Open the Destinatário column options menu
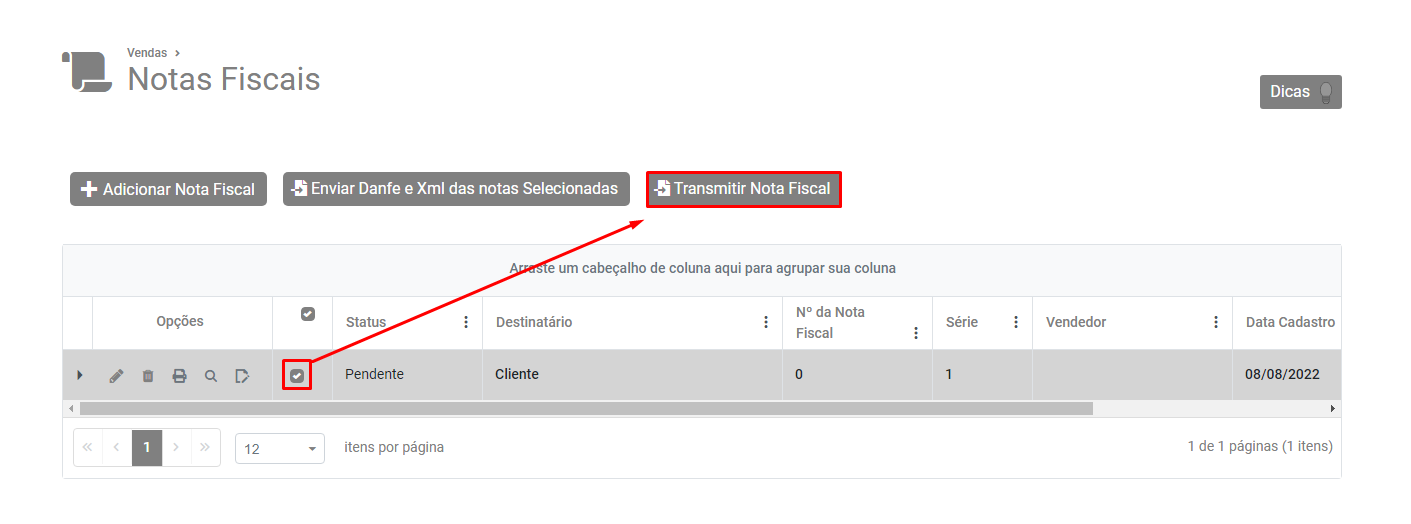 point(766,322)
